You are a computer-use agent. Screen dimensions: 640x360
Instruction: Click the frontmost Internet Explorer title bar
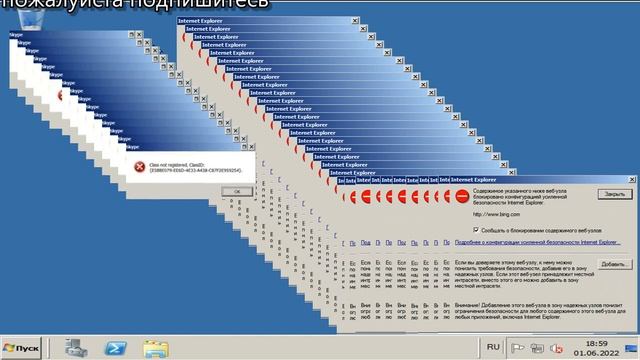click(x=543, y=179)
